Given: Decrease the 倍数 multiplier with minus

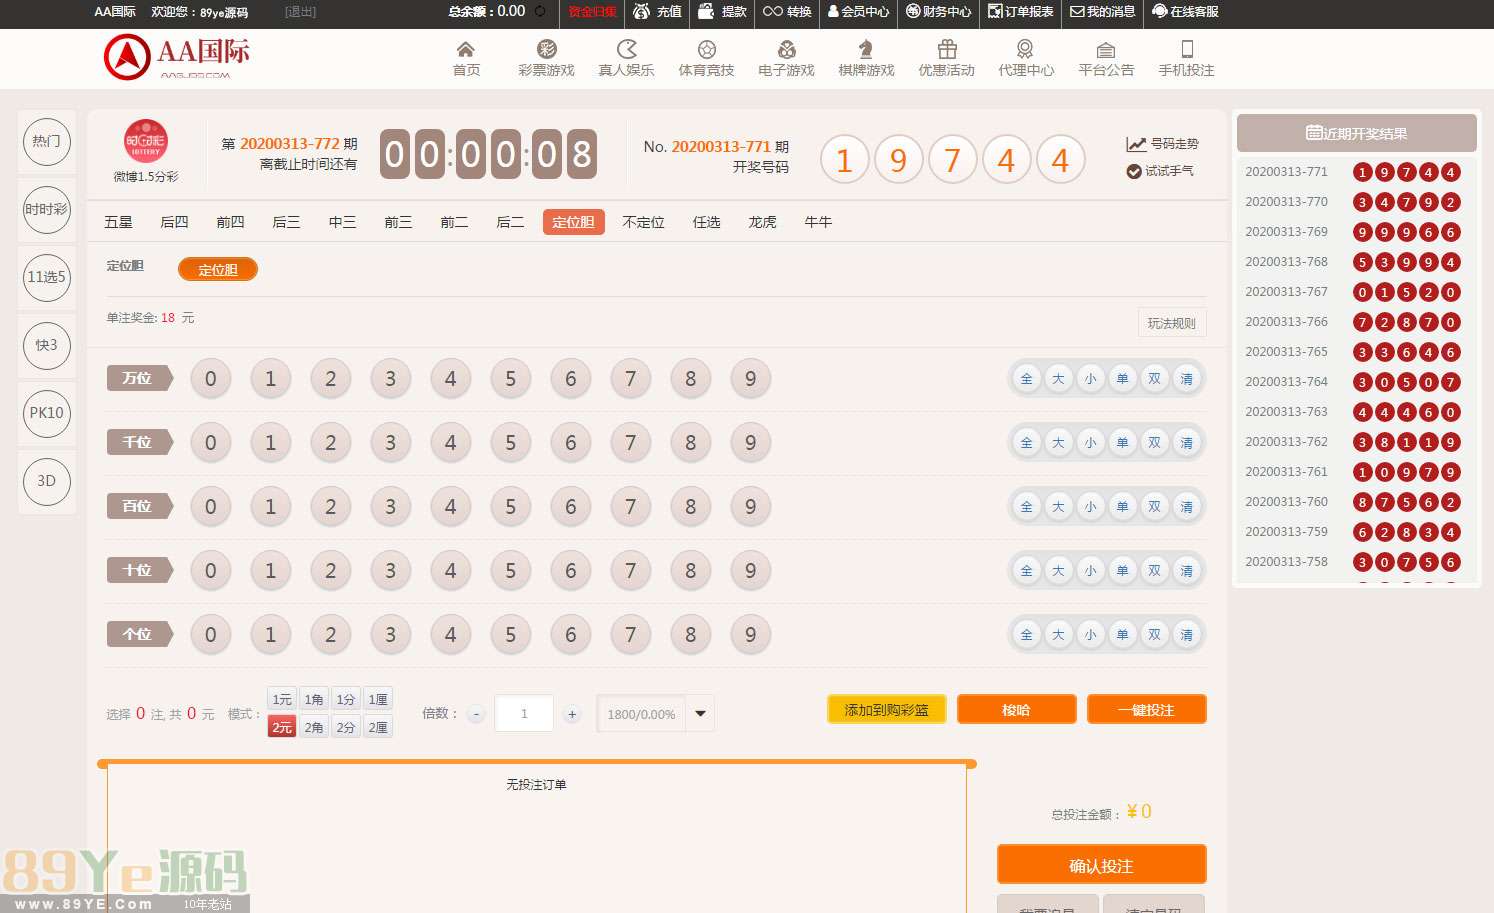Looking at the screenshot, I should pyautogui.click(x=476, y=713).
